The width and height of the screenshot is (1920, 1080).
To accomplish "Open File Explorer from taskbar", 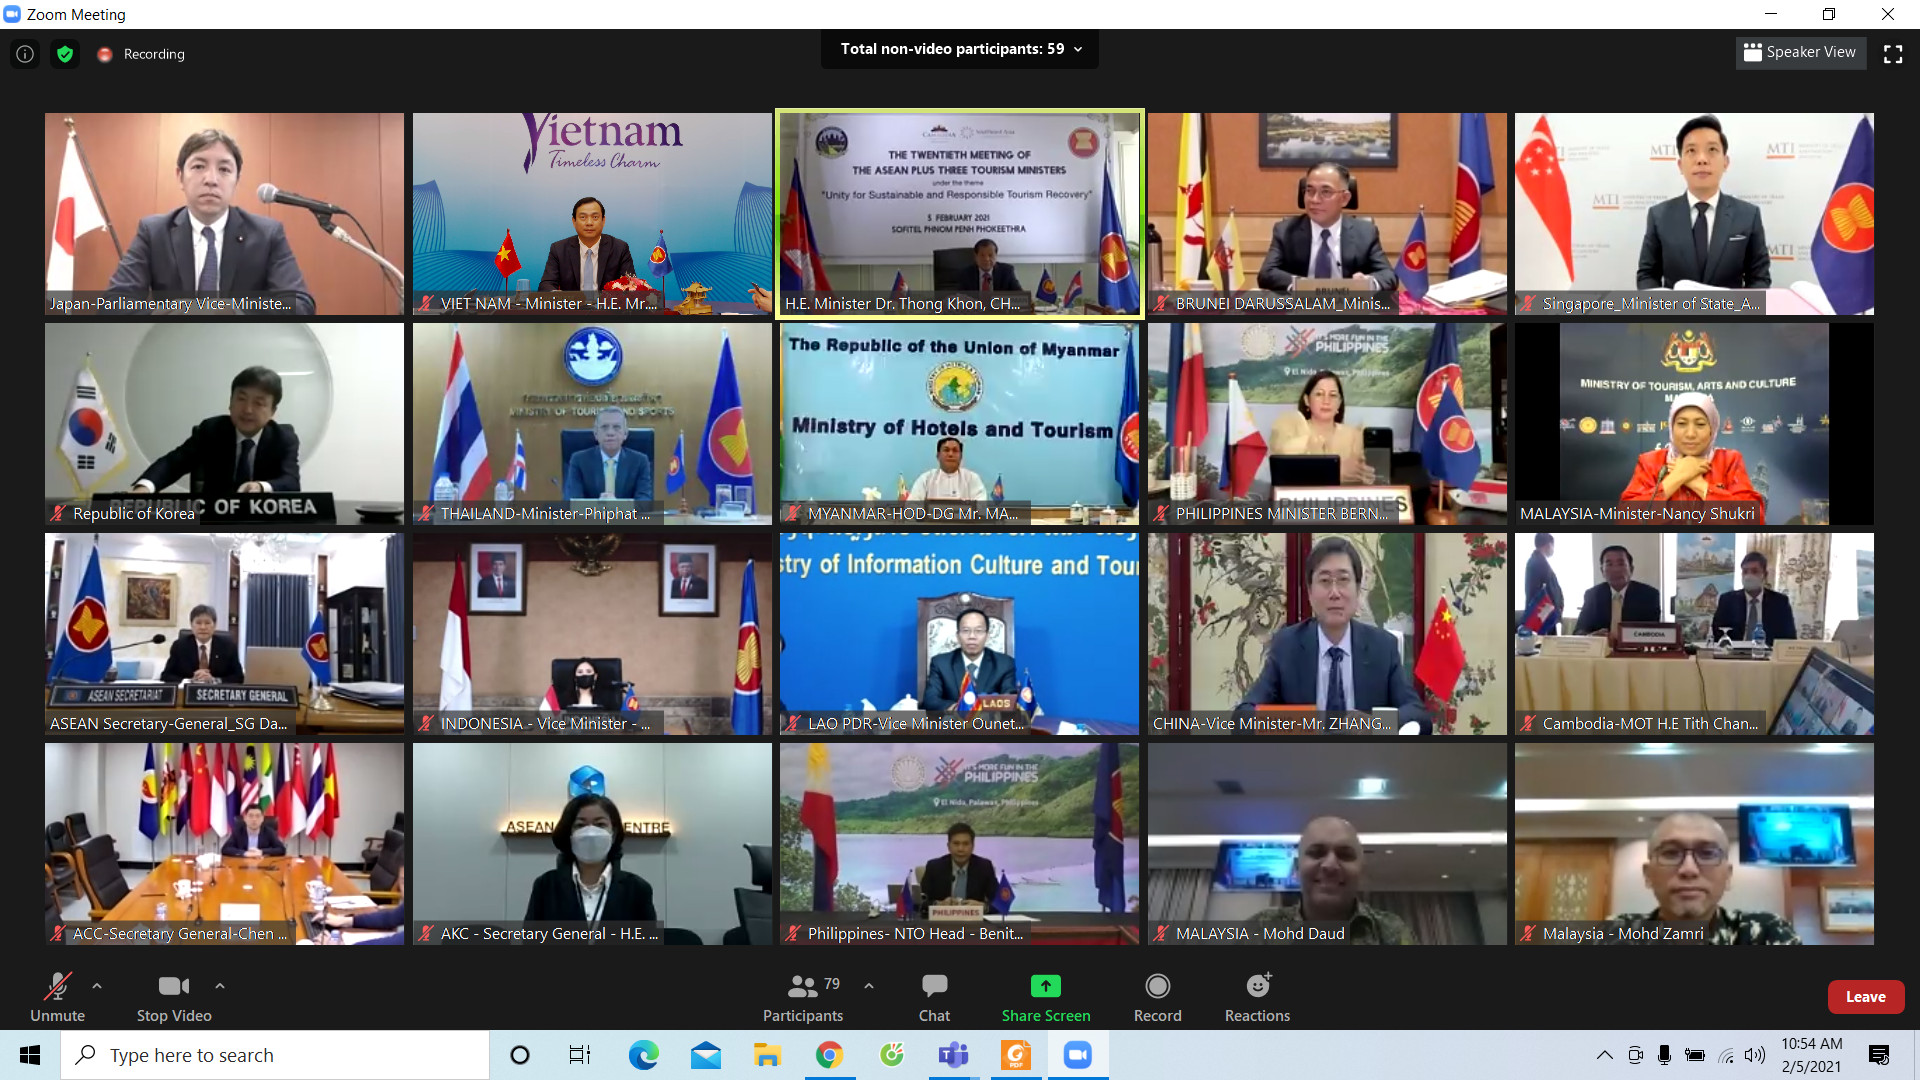I will point(767,1055).
